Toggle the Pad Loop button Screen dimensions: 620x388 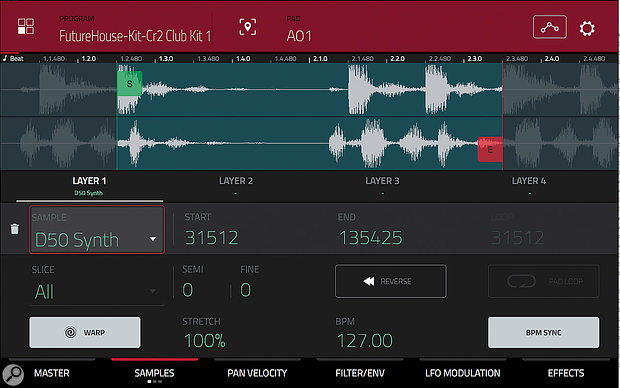(543, 281)
